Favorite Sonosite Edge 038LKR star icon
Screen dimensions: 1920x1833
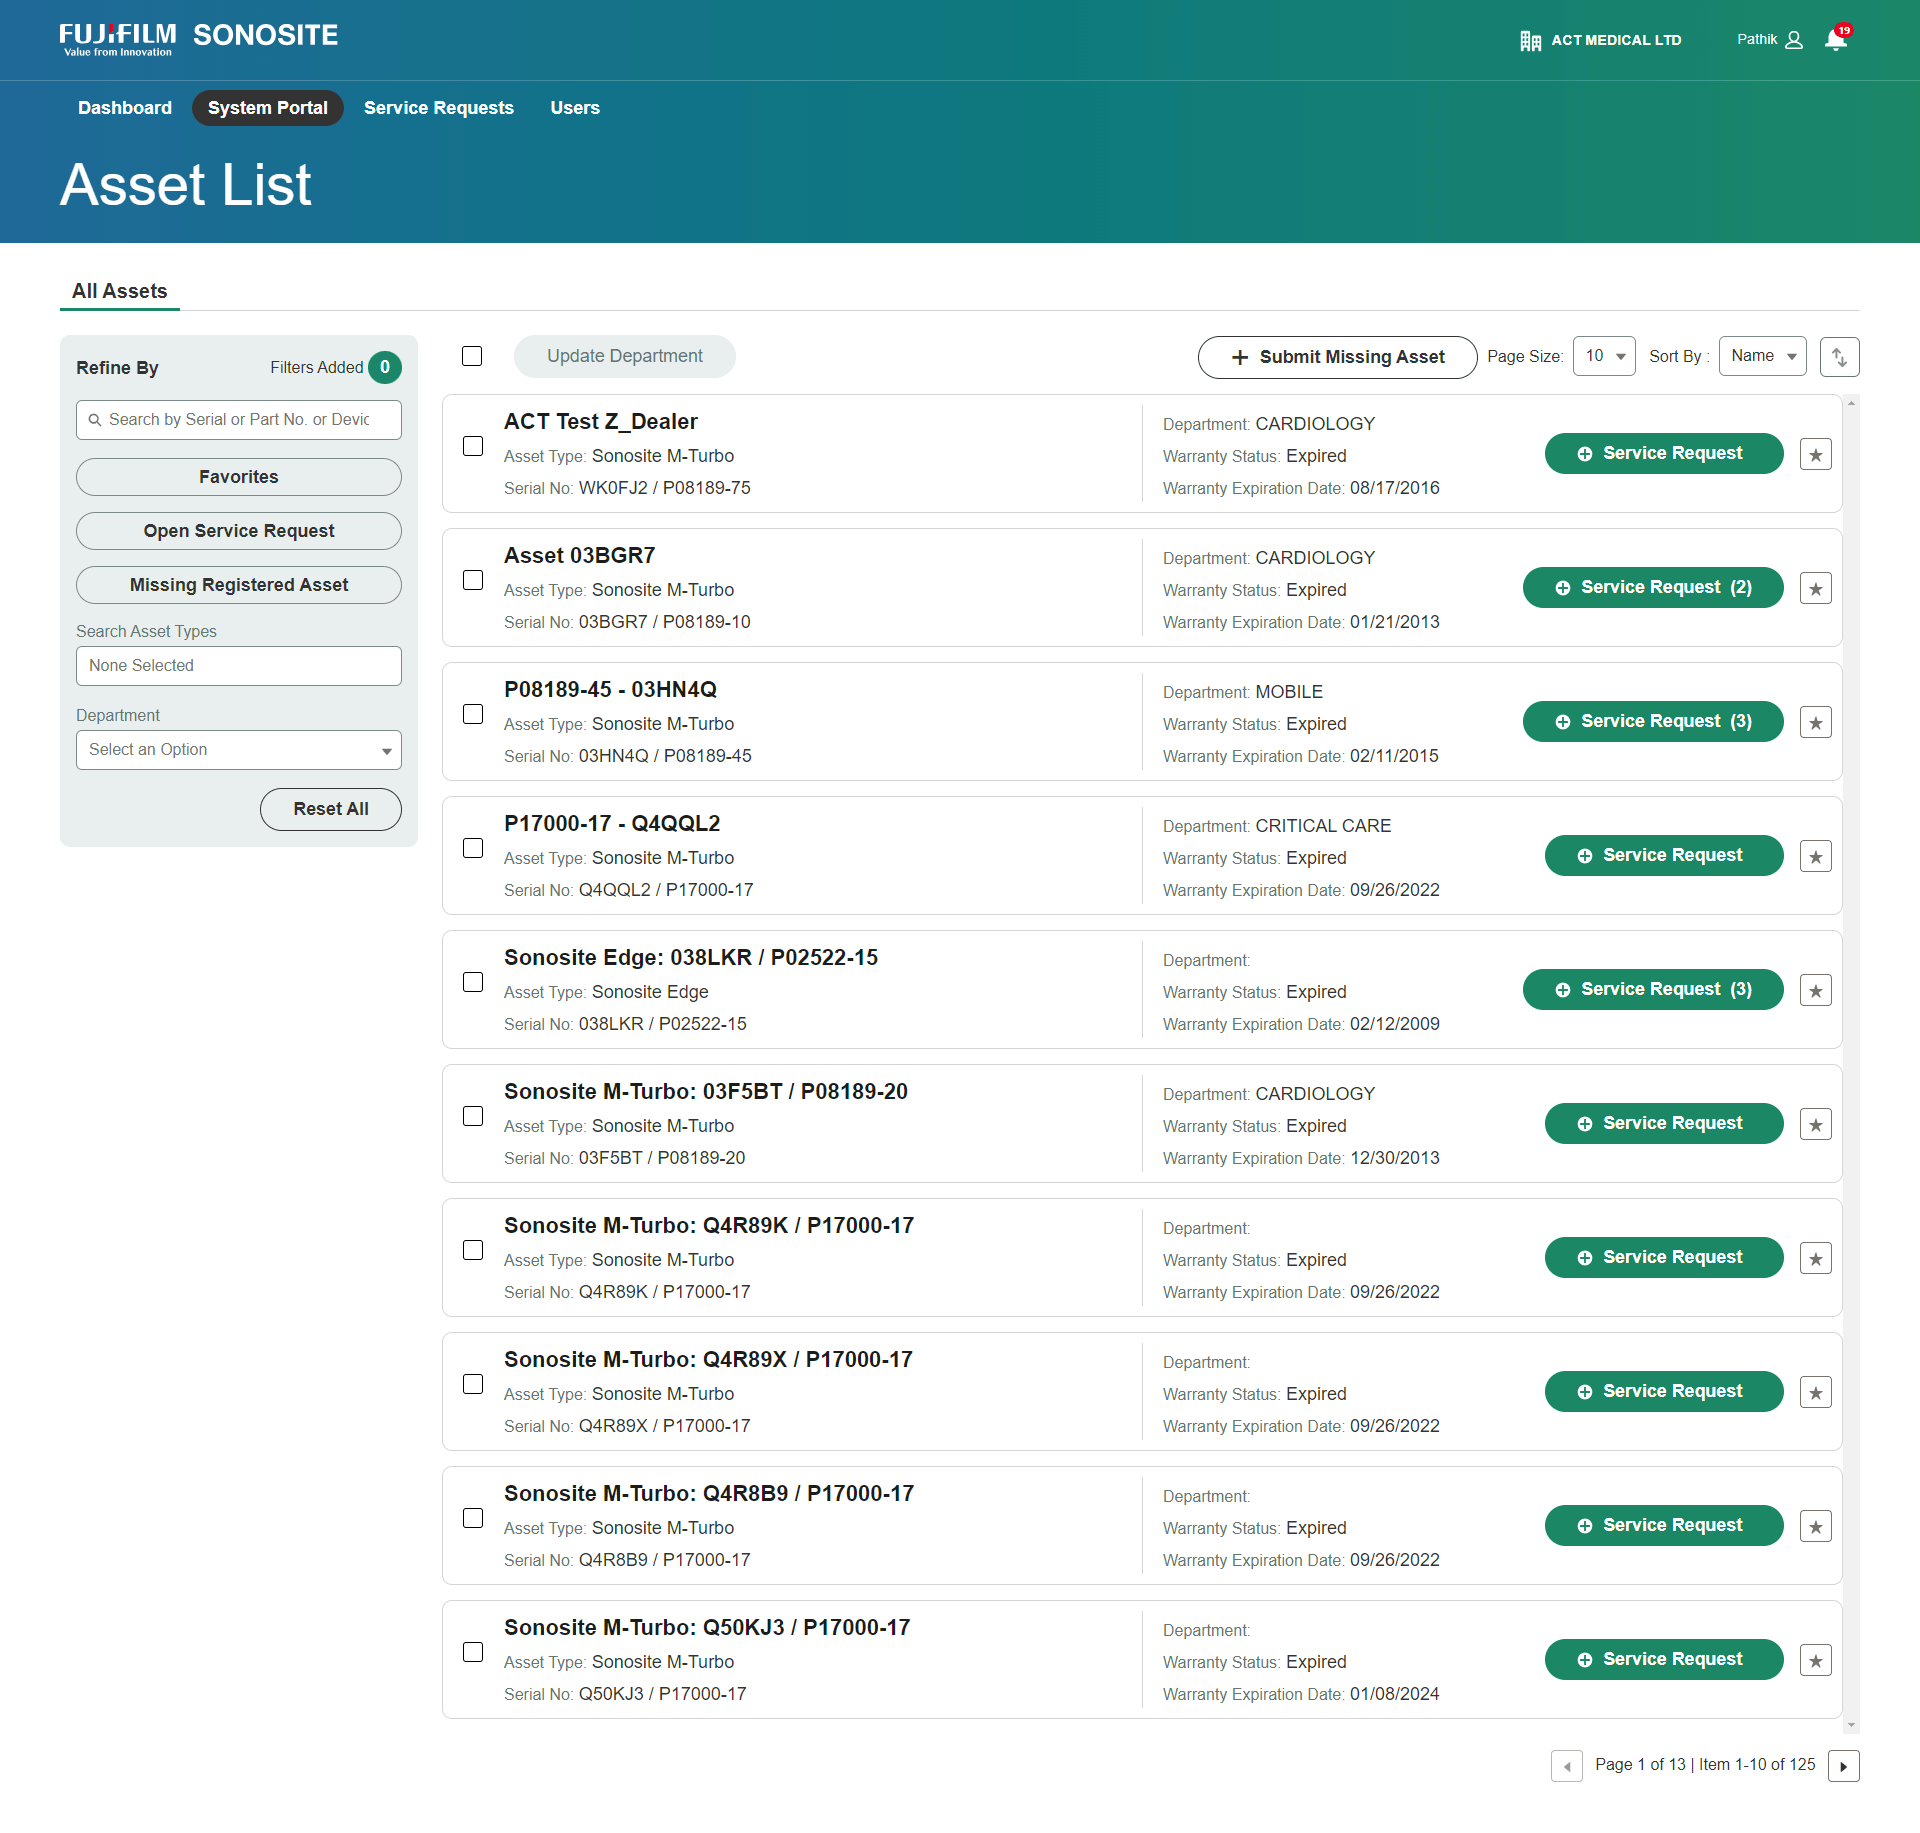click(1816, 991)
